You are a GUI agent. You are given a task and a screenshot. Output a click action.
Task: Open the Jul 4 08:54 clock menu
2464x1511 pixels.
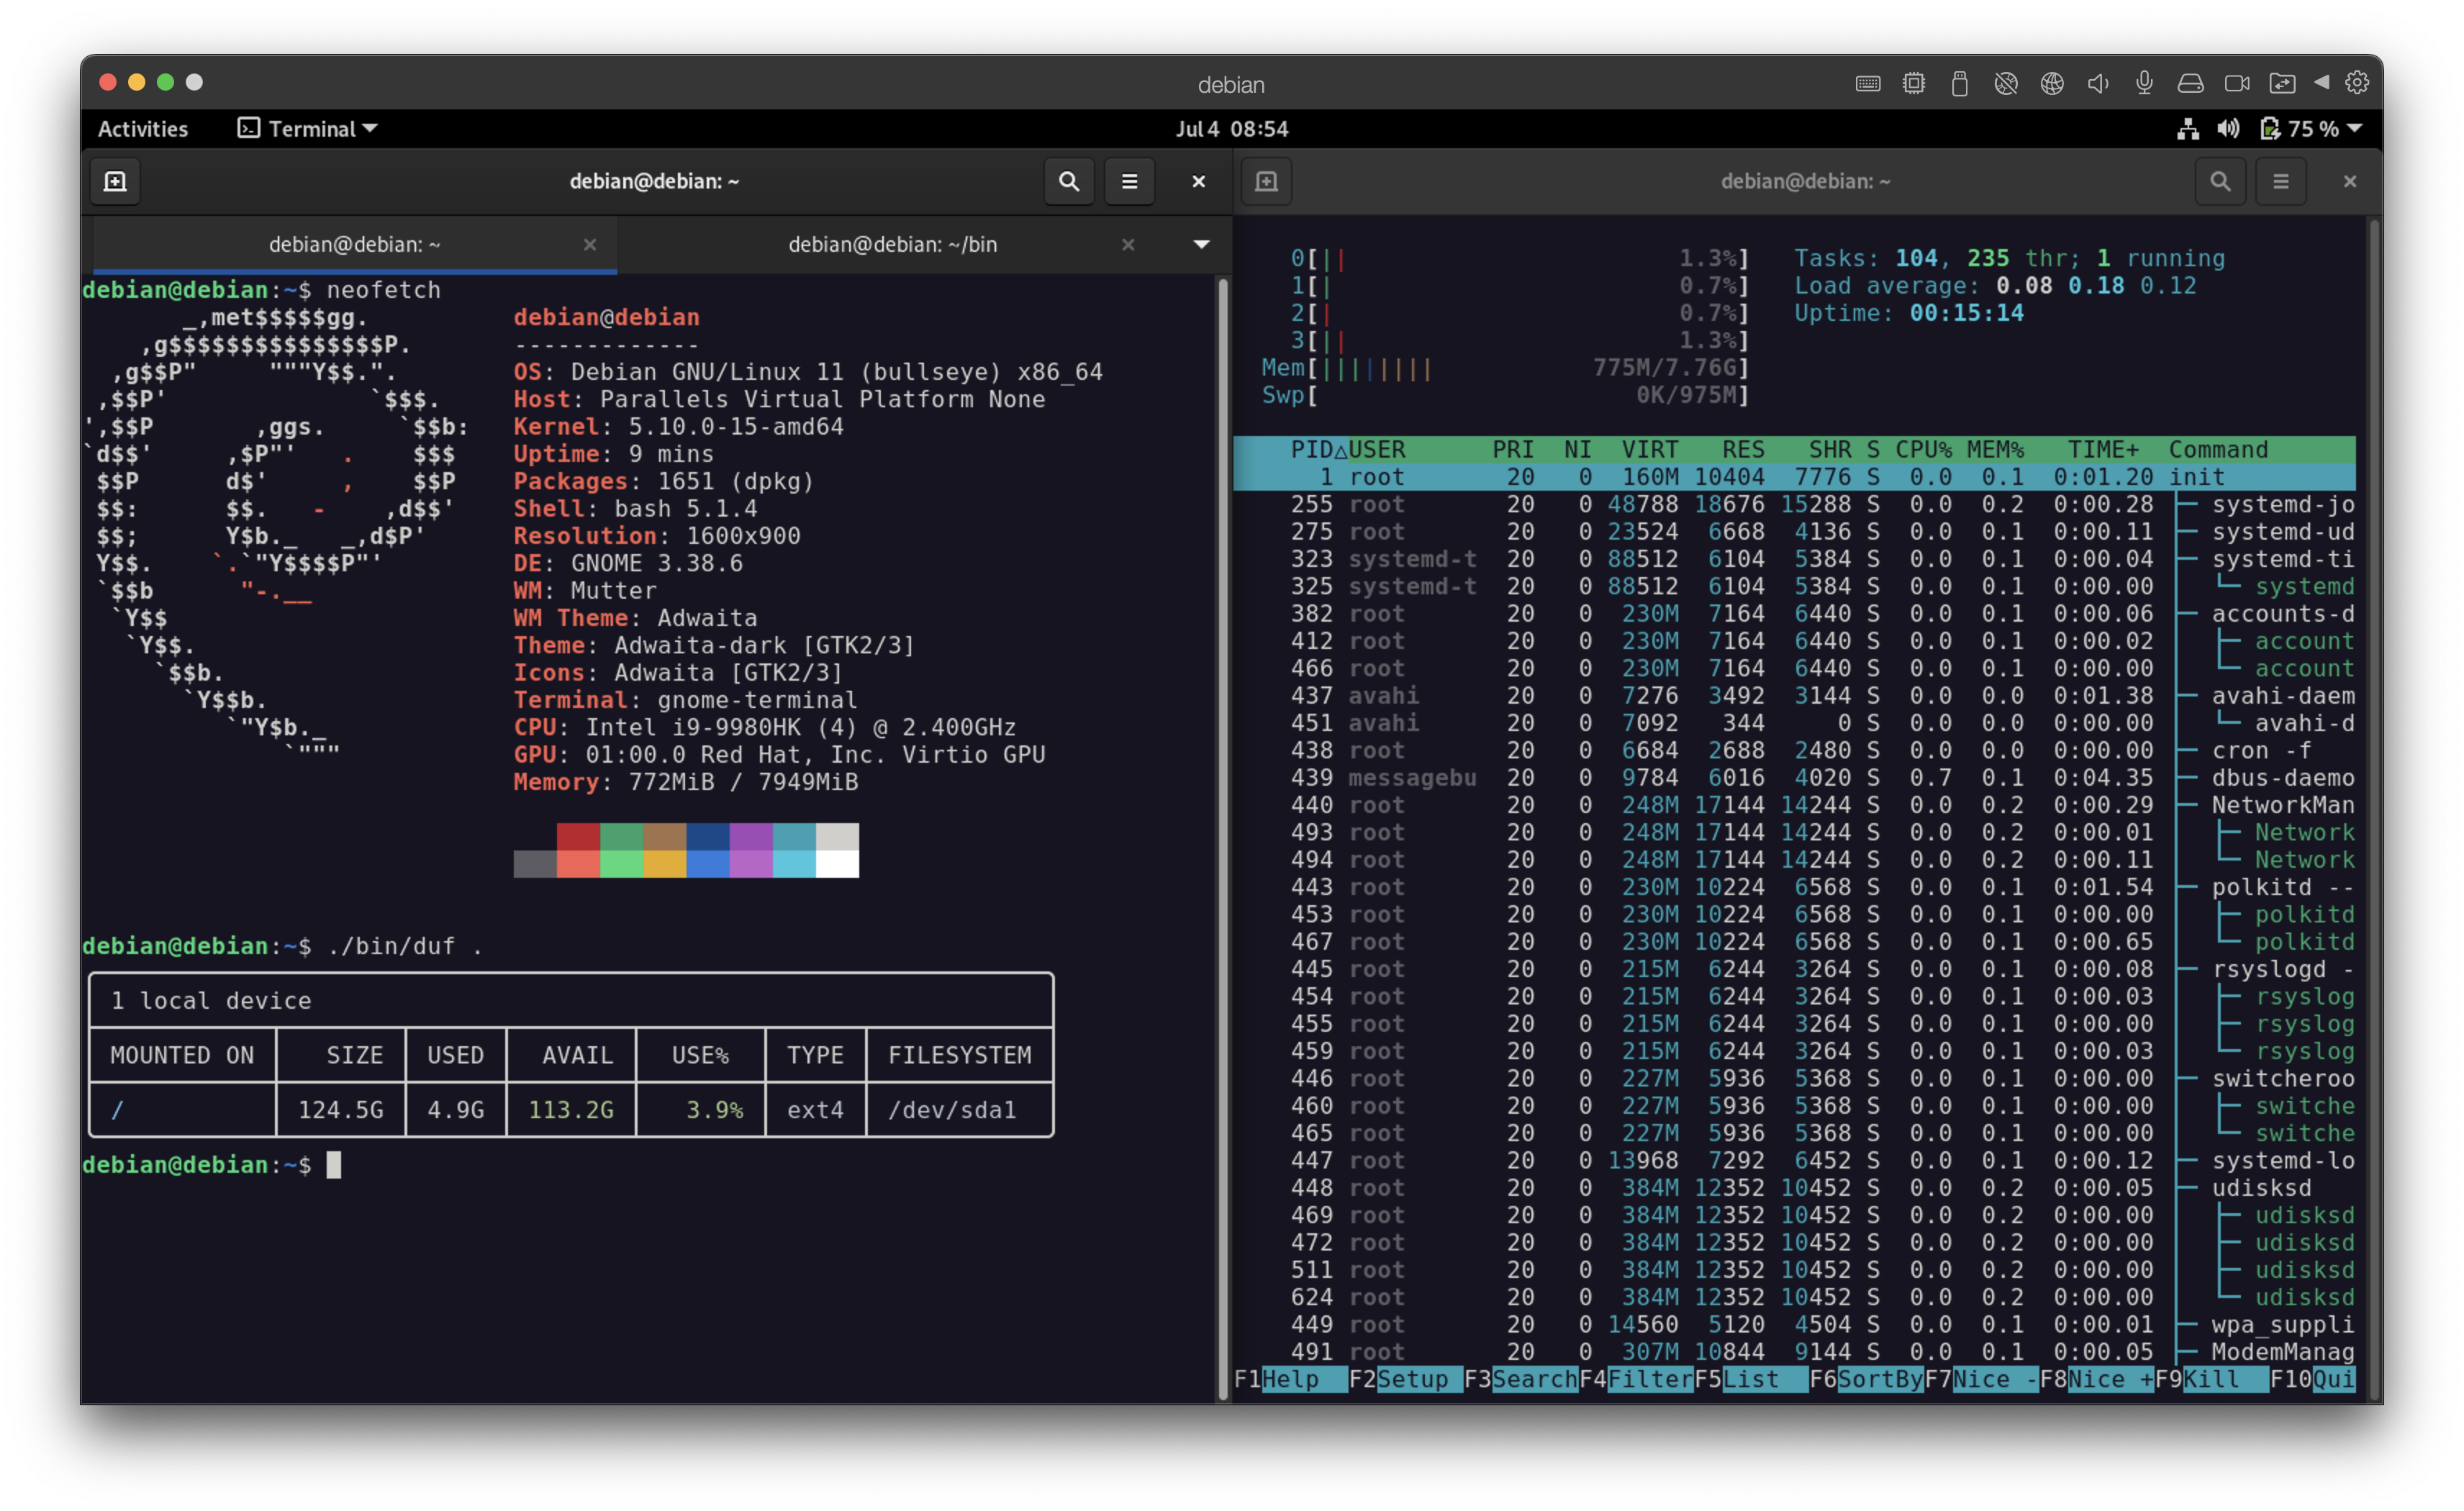tap(1231, 129)
